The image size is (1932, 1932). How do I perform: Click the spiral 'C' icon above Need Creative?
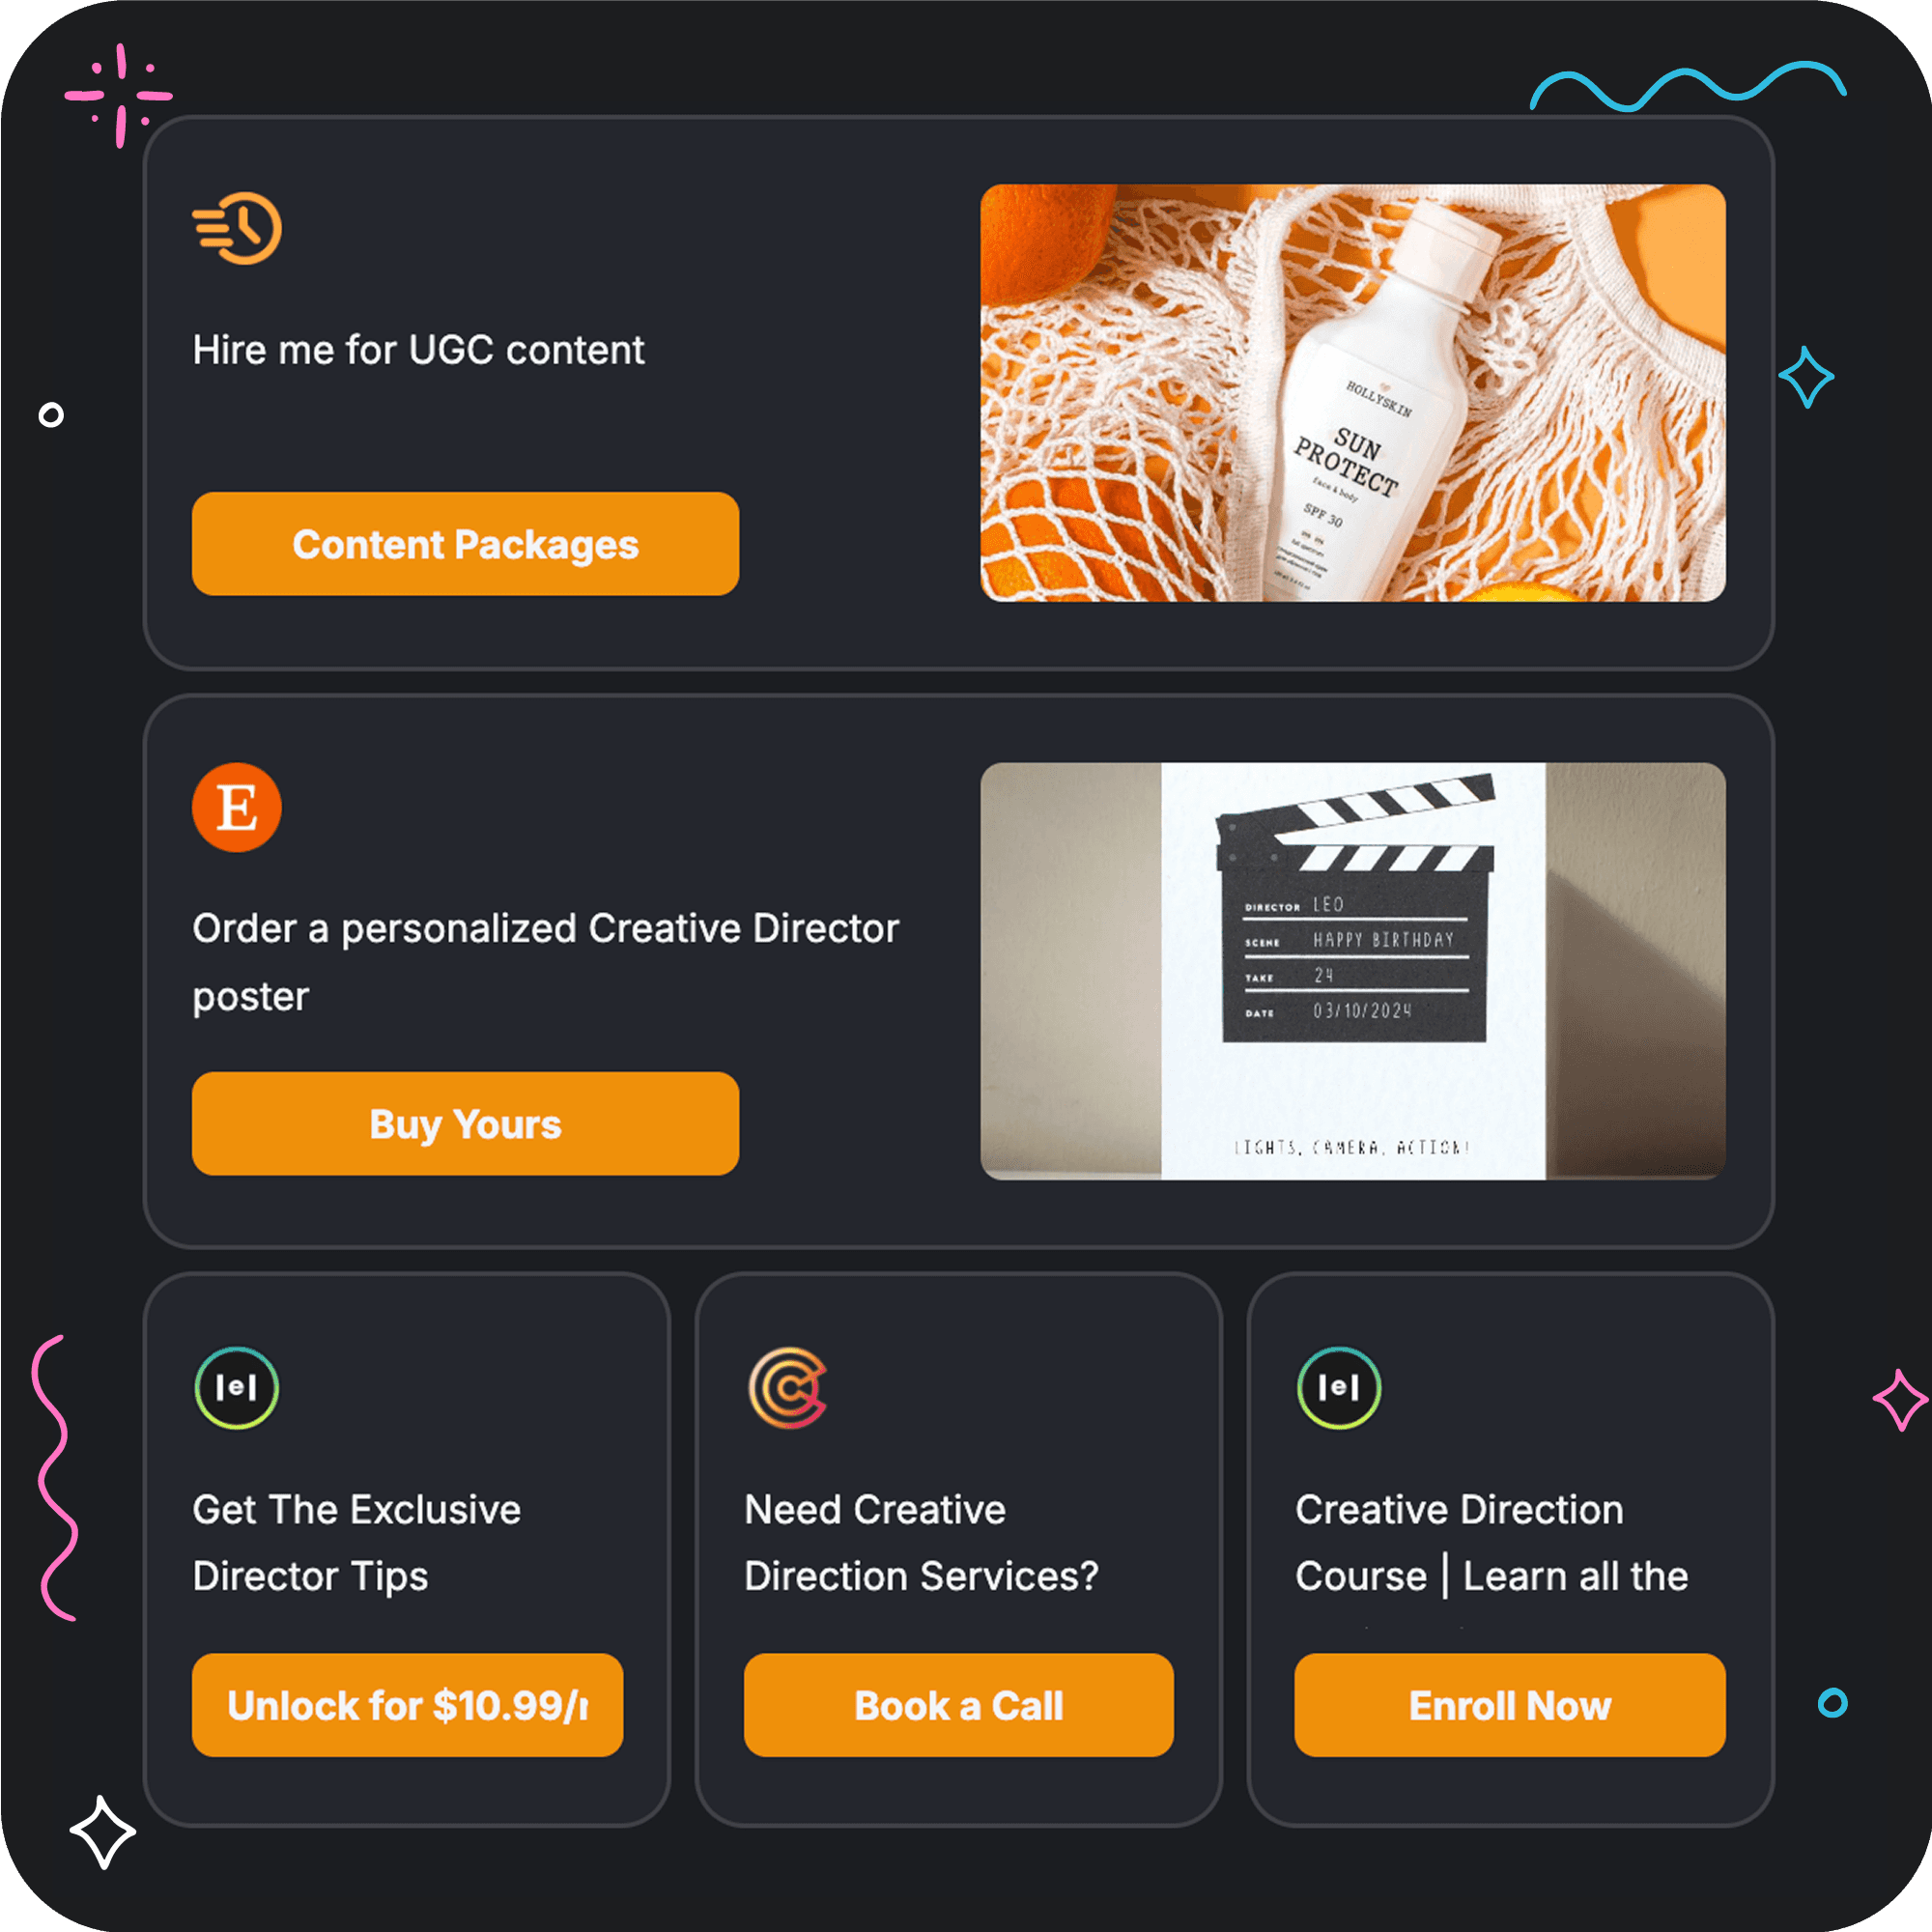pyautogui.click(x=788, y=1387)
